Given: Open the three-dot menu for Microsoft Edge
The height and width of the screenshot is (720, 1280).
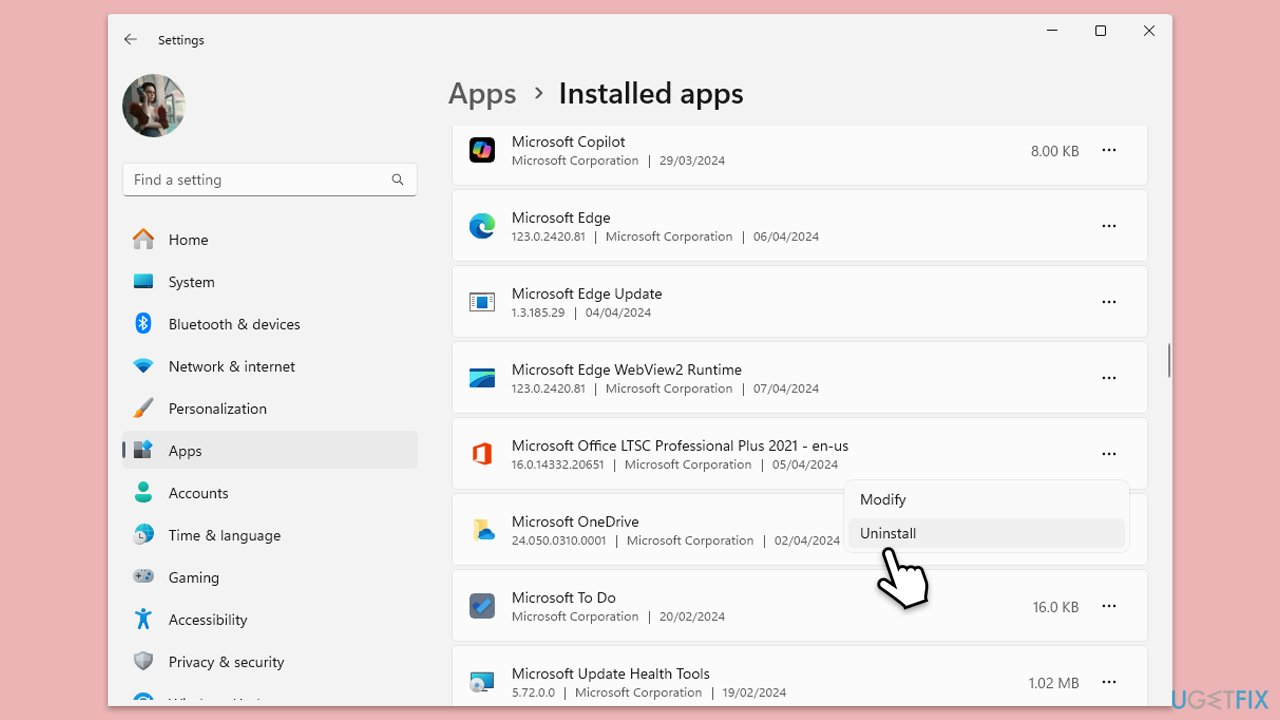Looking at the screenshot, I should click(x=1108, y=225).
